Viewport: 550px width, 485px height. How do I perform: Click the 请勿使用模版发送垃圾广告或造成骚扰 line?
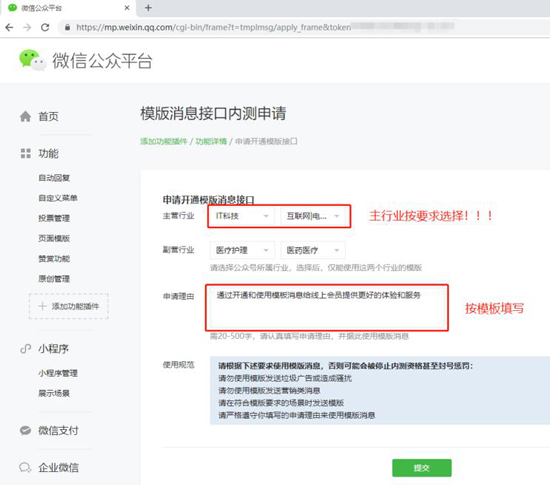(285, 378)
